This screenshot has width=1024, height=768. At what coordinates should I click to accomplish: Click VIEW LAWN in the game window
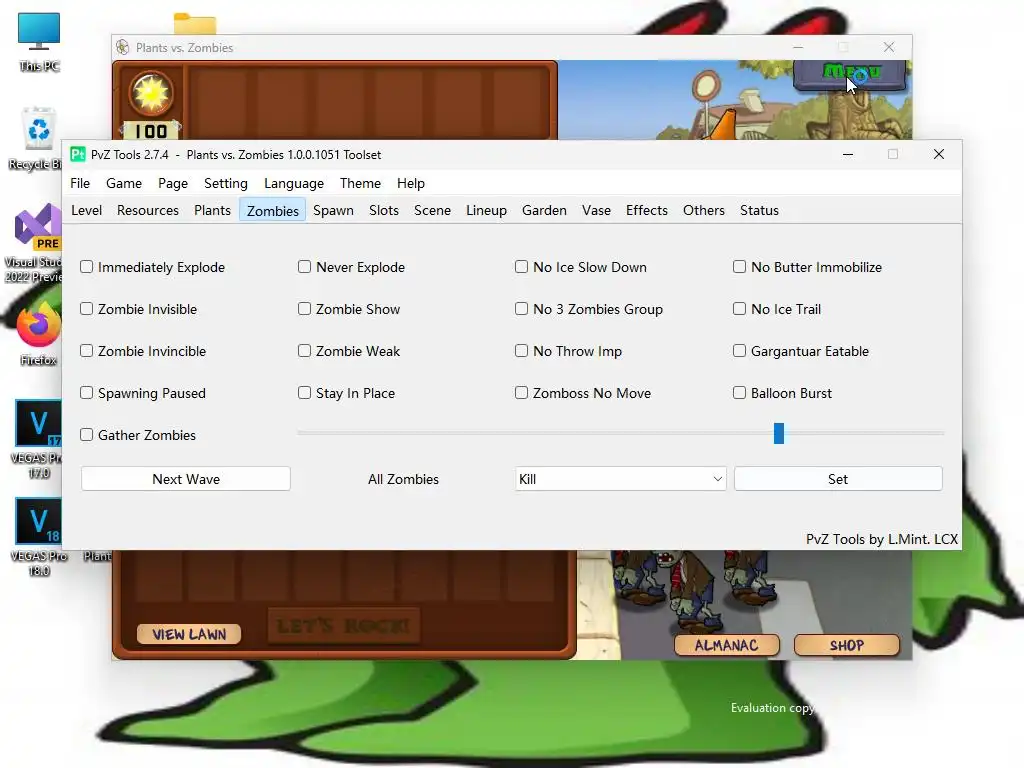coord(189,633)
